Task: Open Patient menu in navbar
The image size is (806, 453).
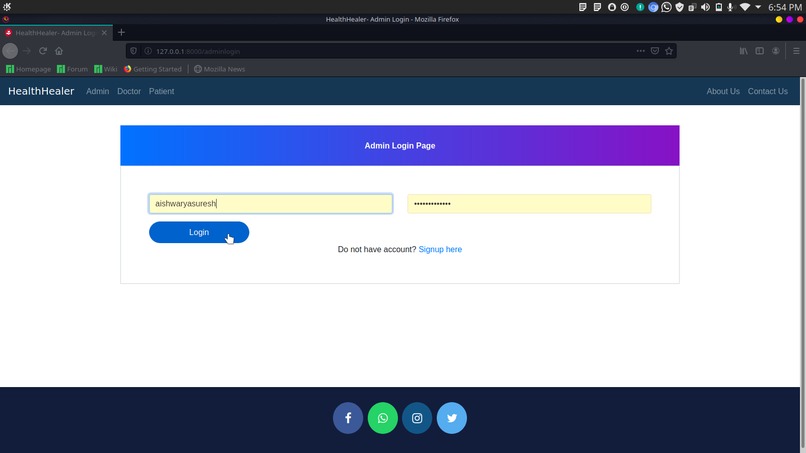Action: (161, 91)
